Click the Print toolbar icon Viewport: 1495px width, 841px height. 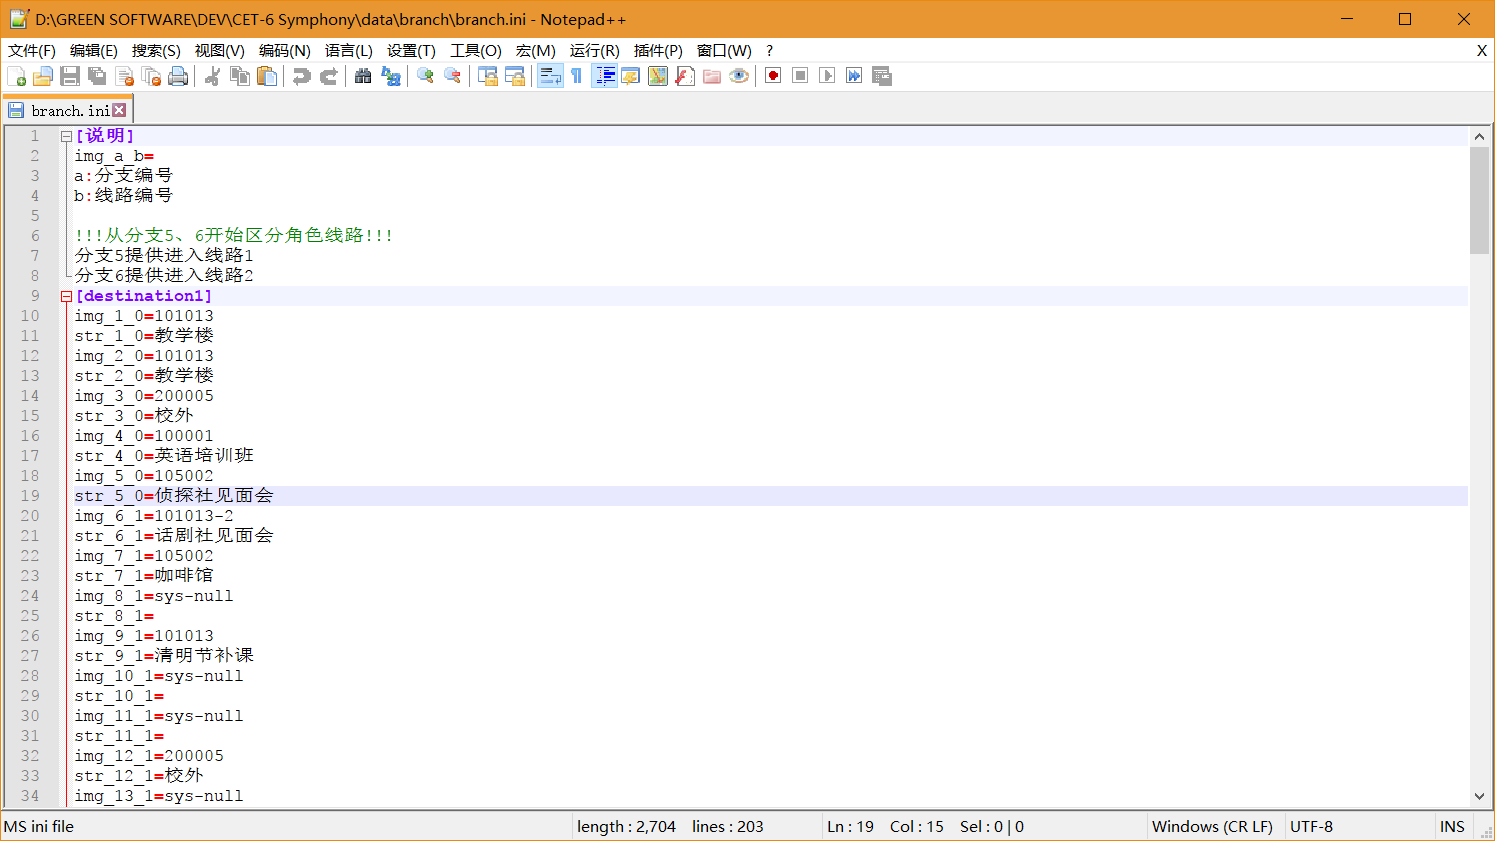178,76
